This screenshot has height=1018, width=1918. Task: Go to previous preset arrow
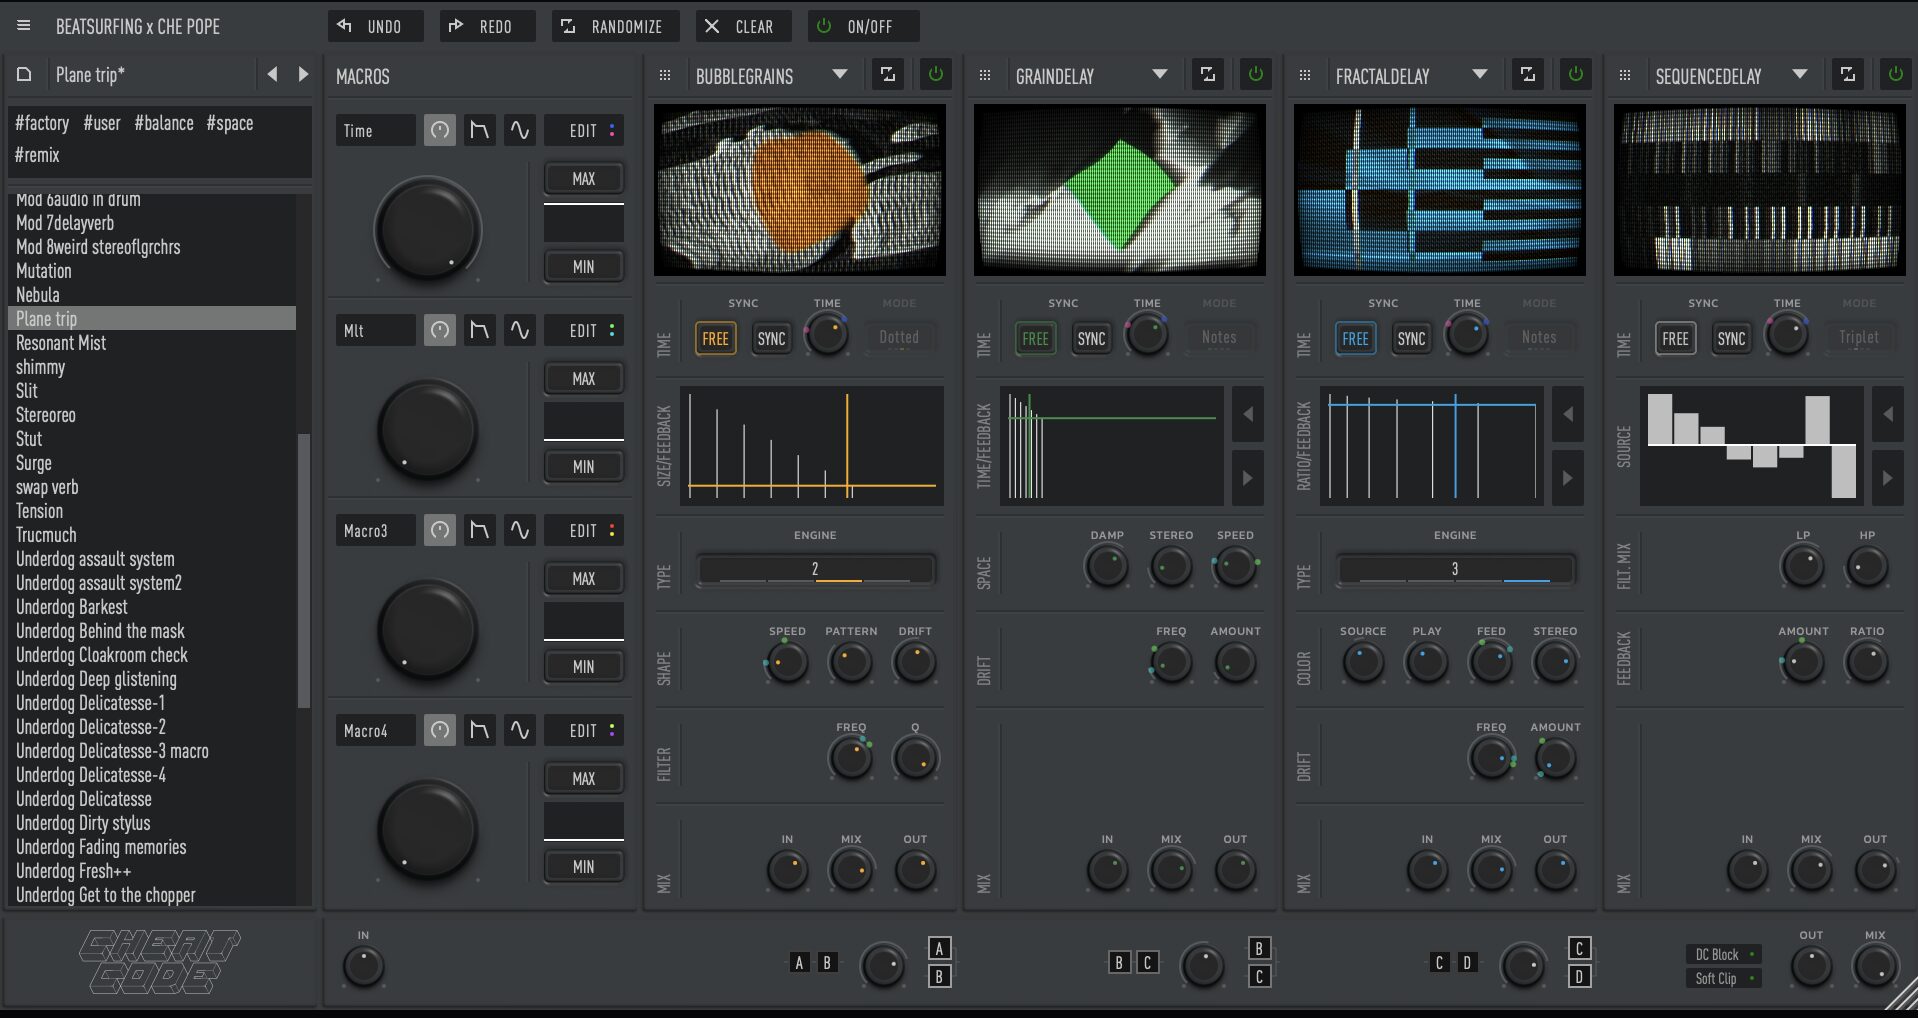pyautogui.click(x=272, y=74)
